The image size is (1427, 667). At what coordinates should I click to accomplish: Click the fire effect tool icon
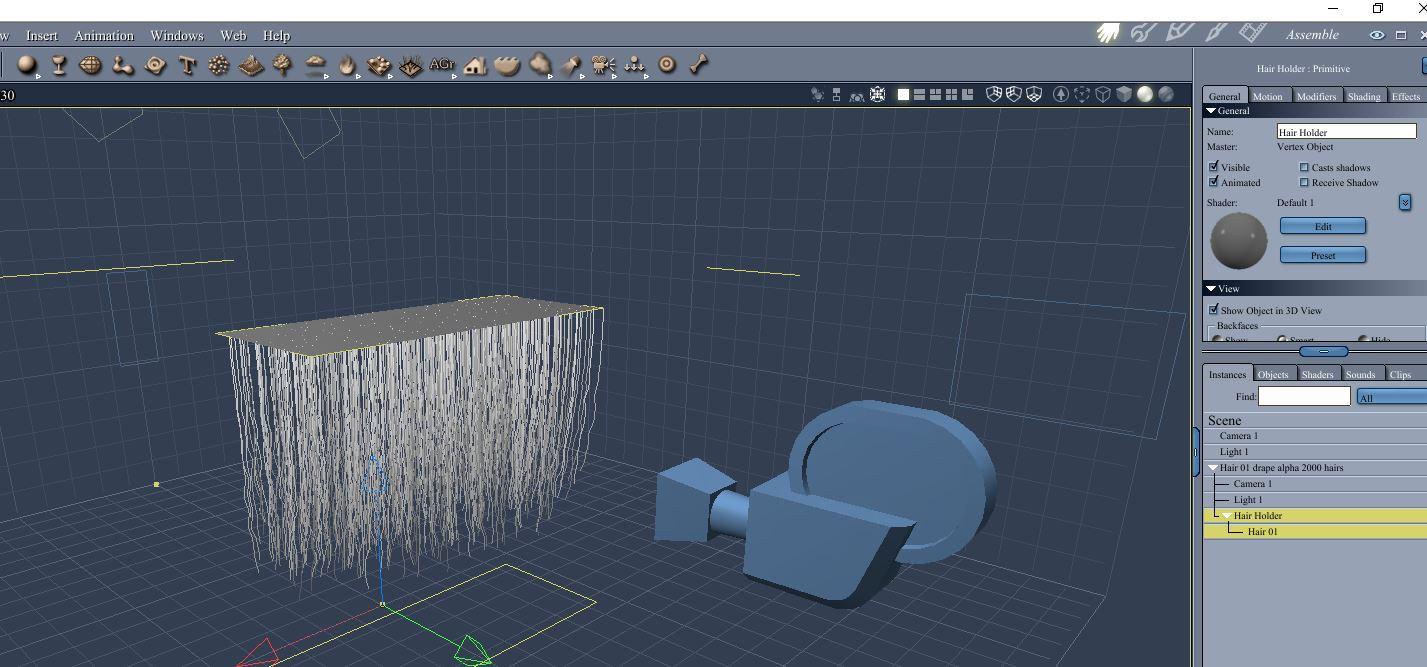click(x=347, y=66)
